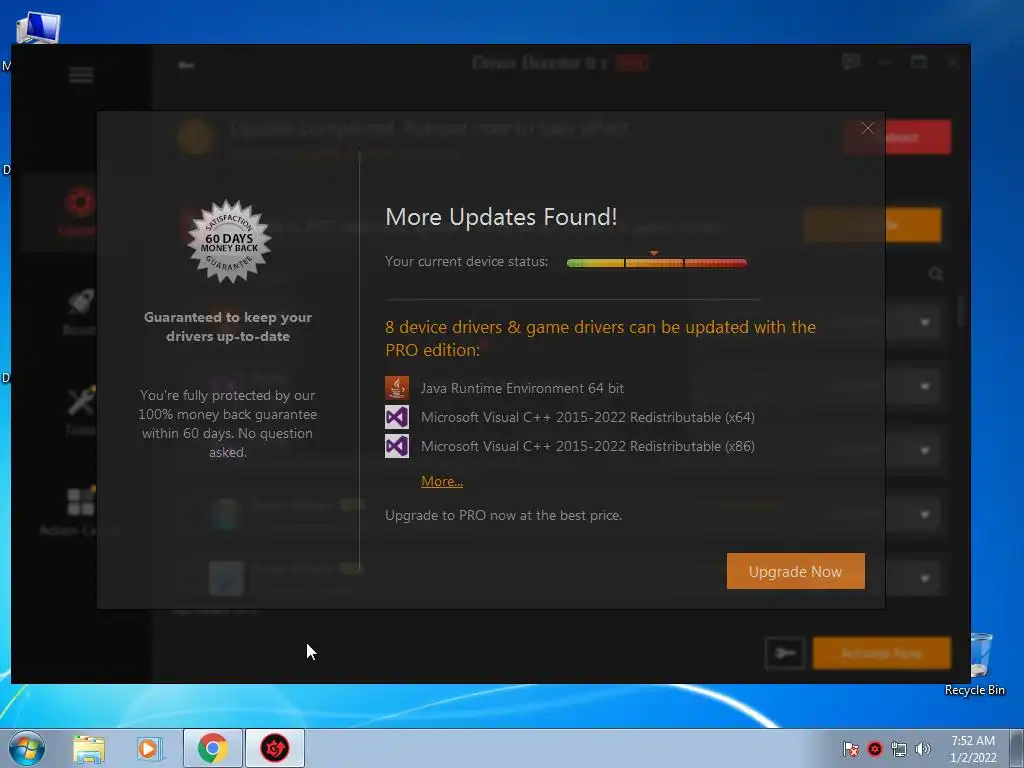This screenshot has width=1024, height=768.
Task: Click the Driver Booster taskbar icon
Action: 275,748
